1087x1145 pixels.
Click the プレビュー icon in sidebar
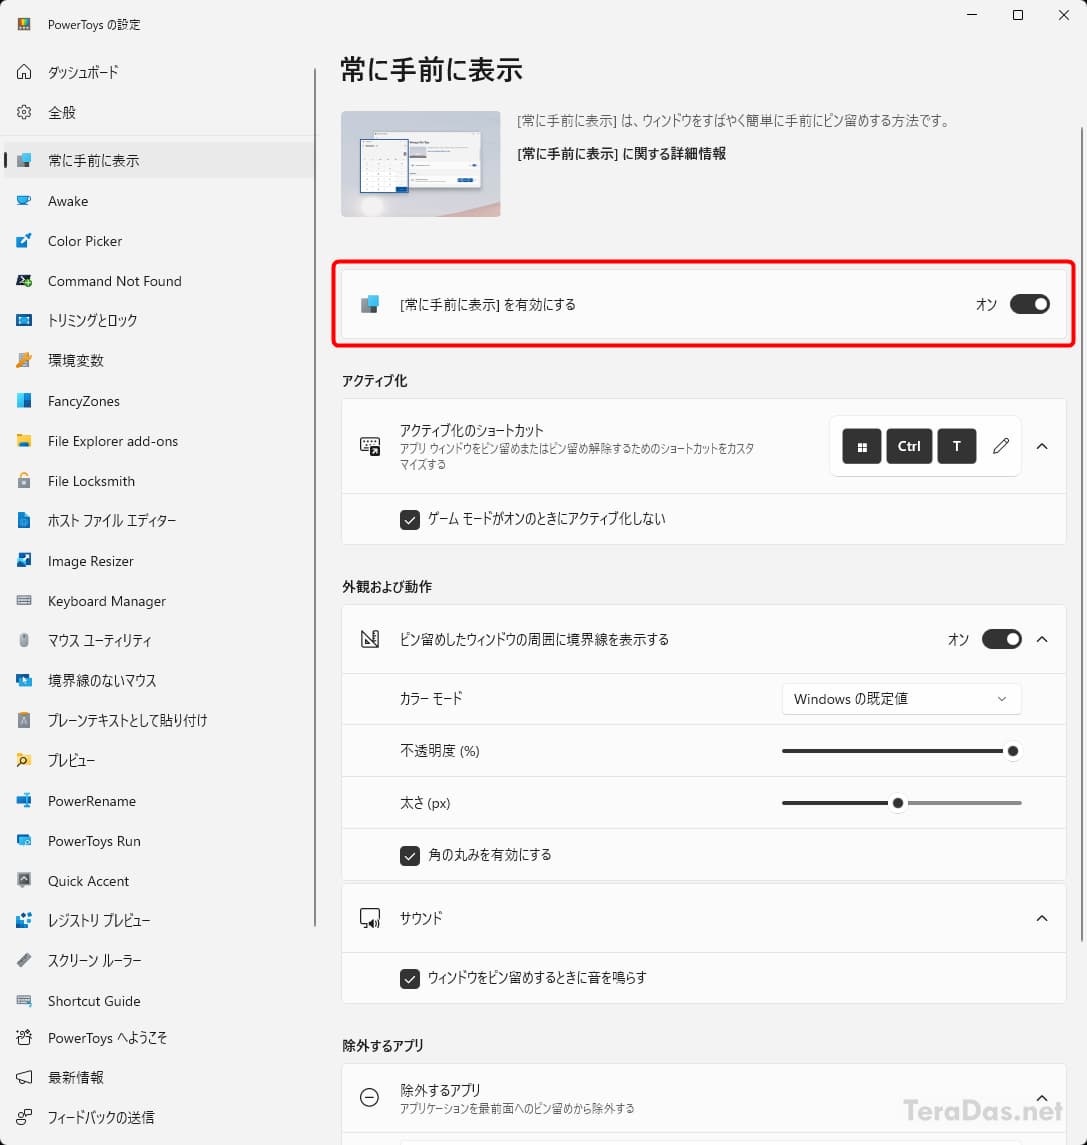pos(24,760)
